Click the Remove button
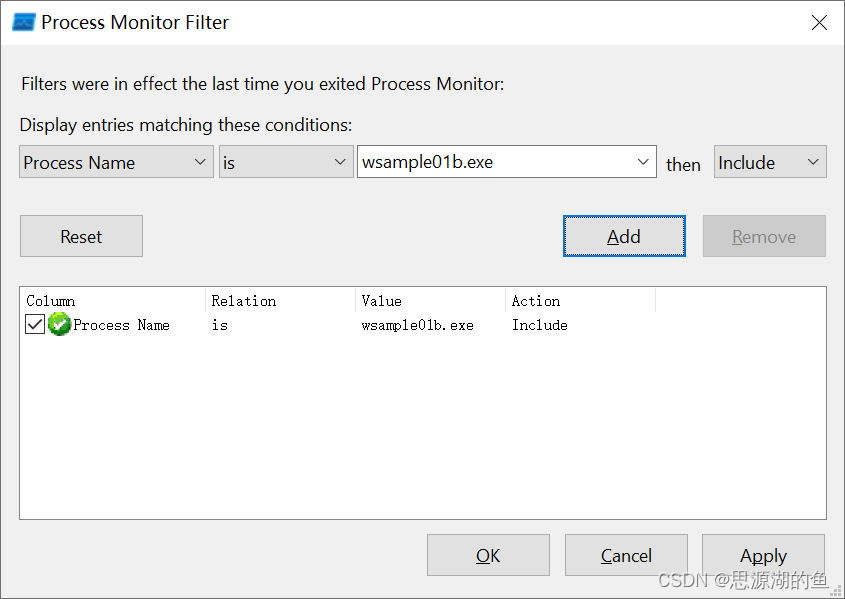Image resolution: width=845 pixels, height=599 pixels. tap(764, 236)
